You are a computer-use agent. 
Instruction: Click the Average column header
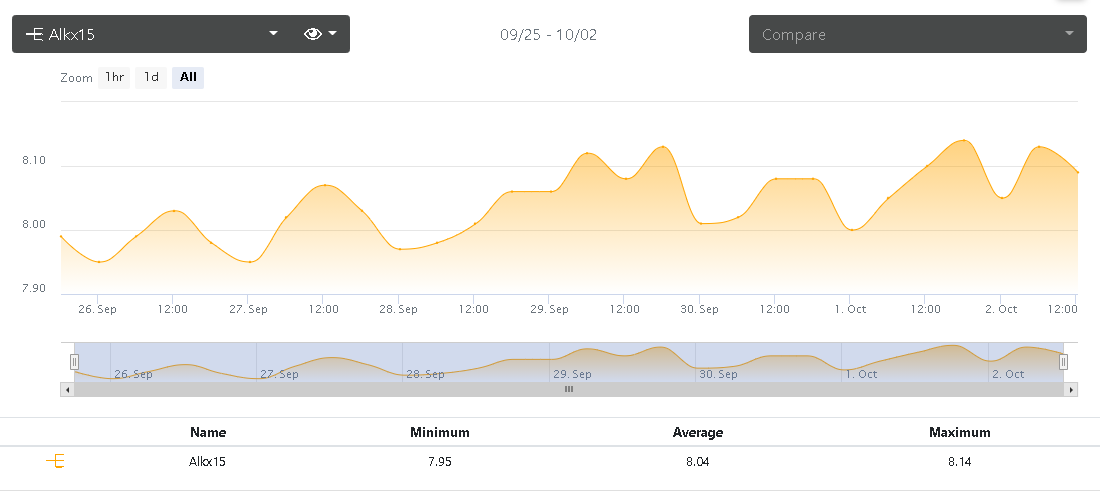pyautogui.click(x=698, y=432)
